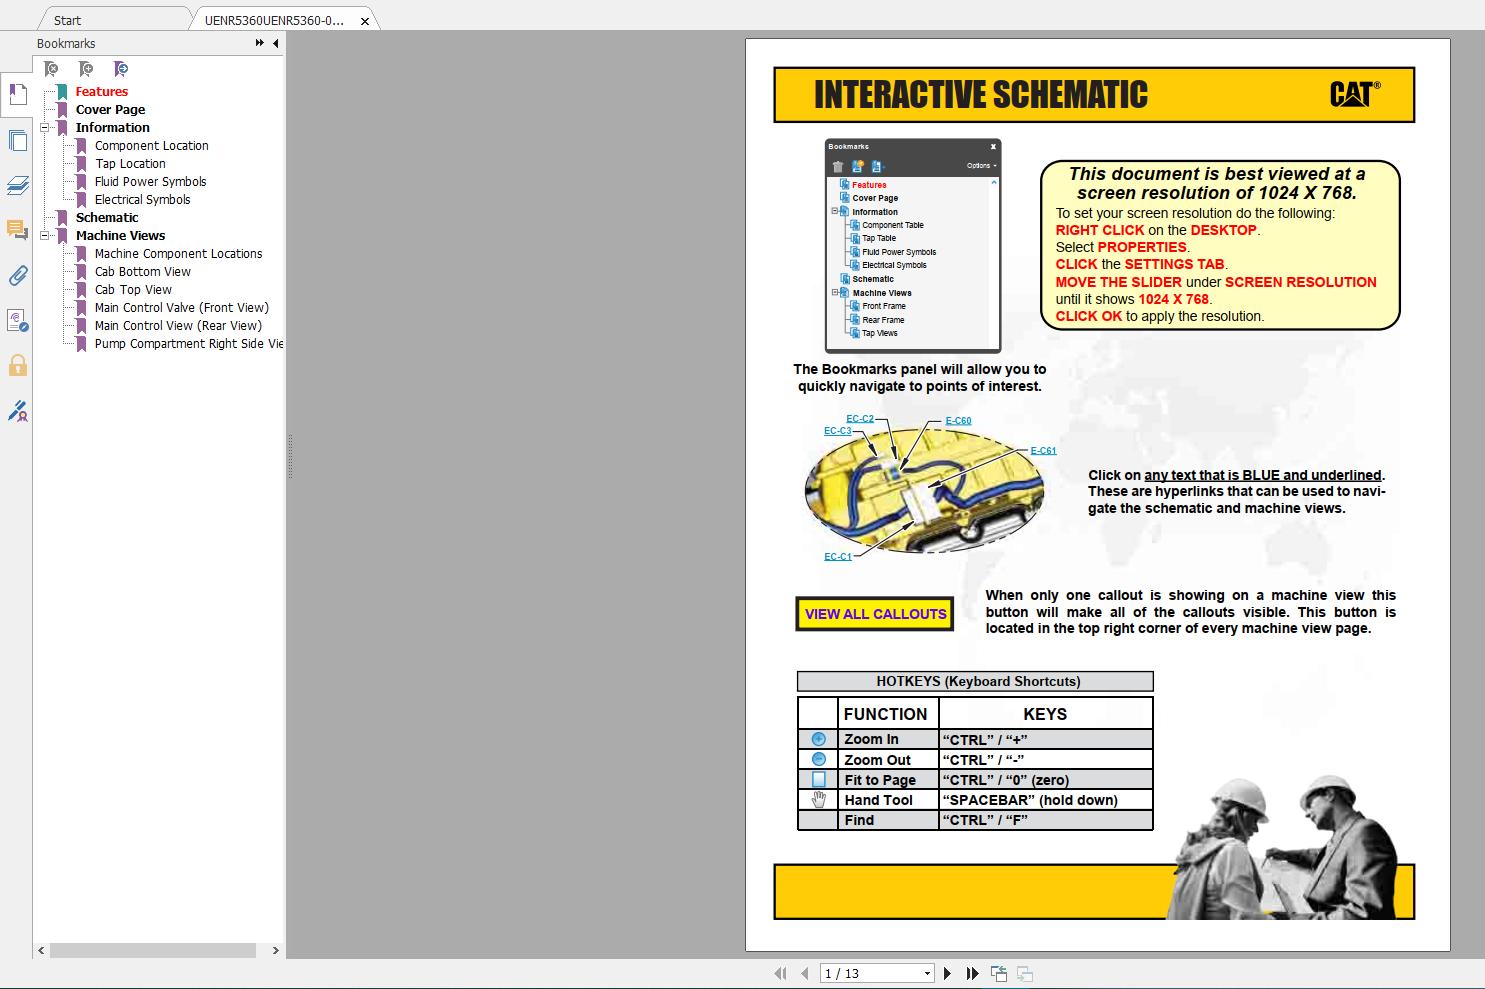Collapse the Bookmarks panel with the left arrow
Viewport: 1485px width, 989px height.
point(276,43)
